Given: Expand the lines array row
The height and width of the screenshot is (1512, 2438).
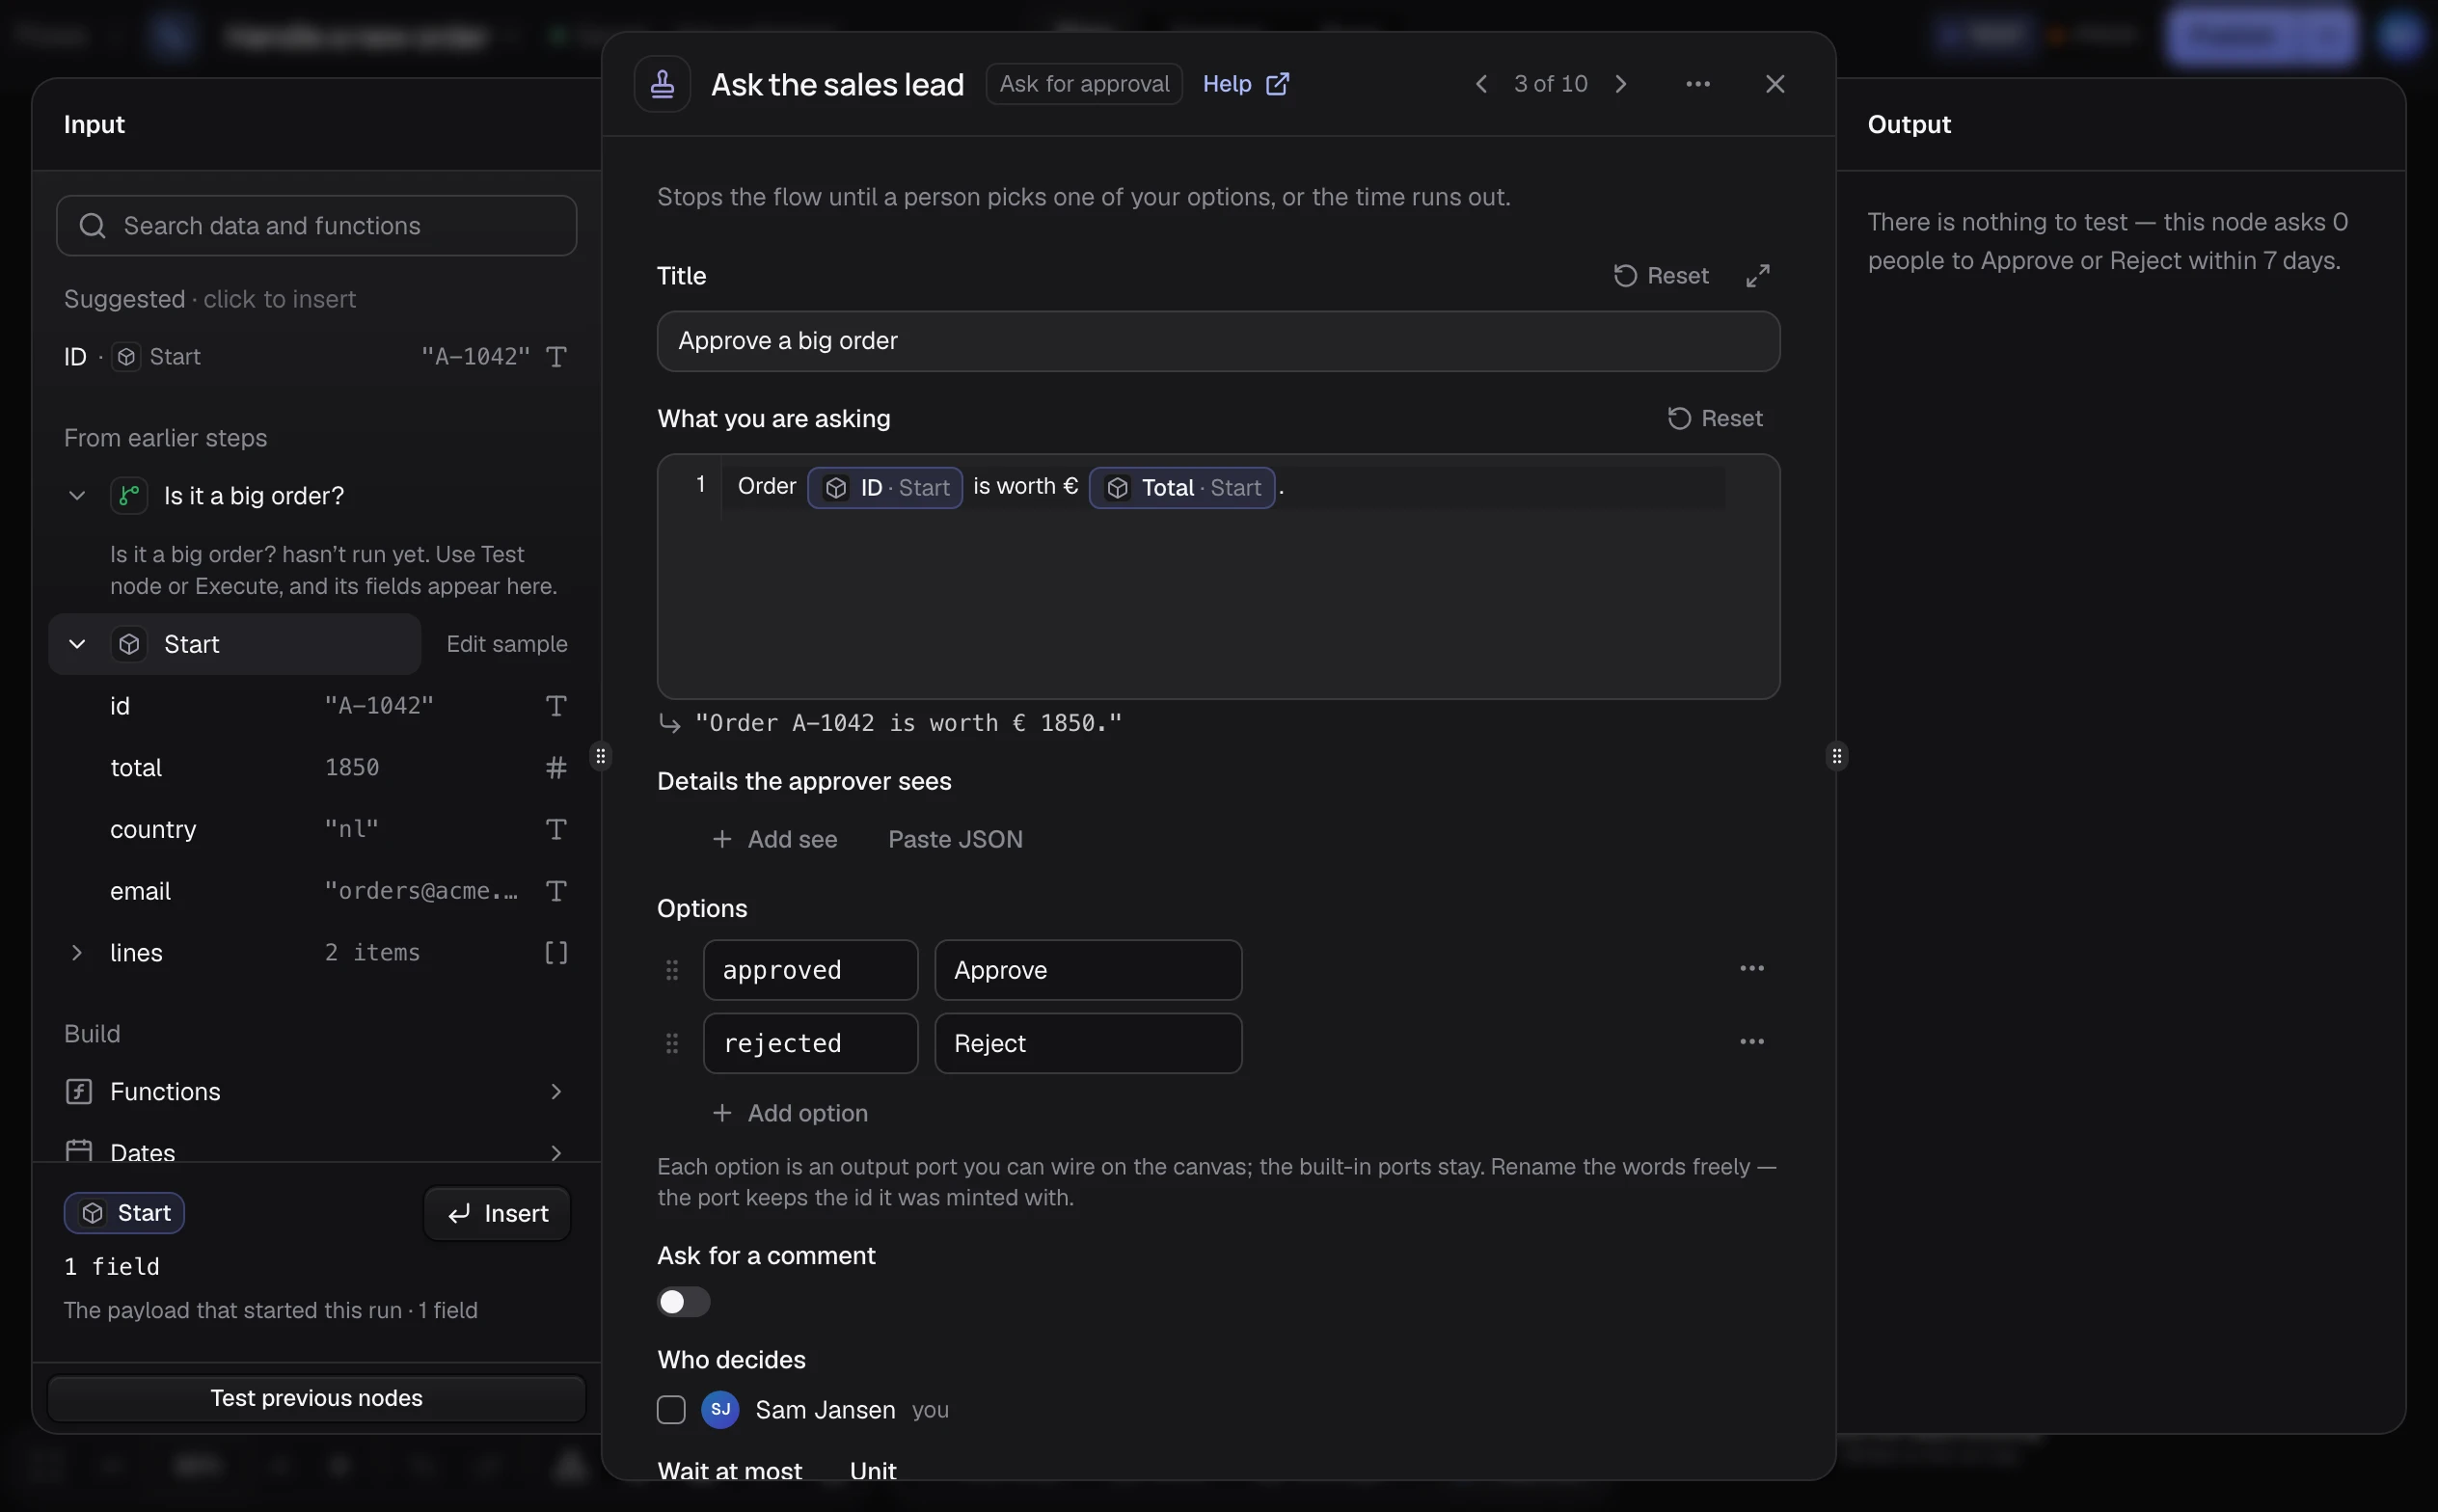Looking at the screenshot, I should tap(77, 953).
